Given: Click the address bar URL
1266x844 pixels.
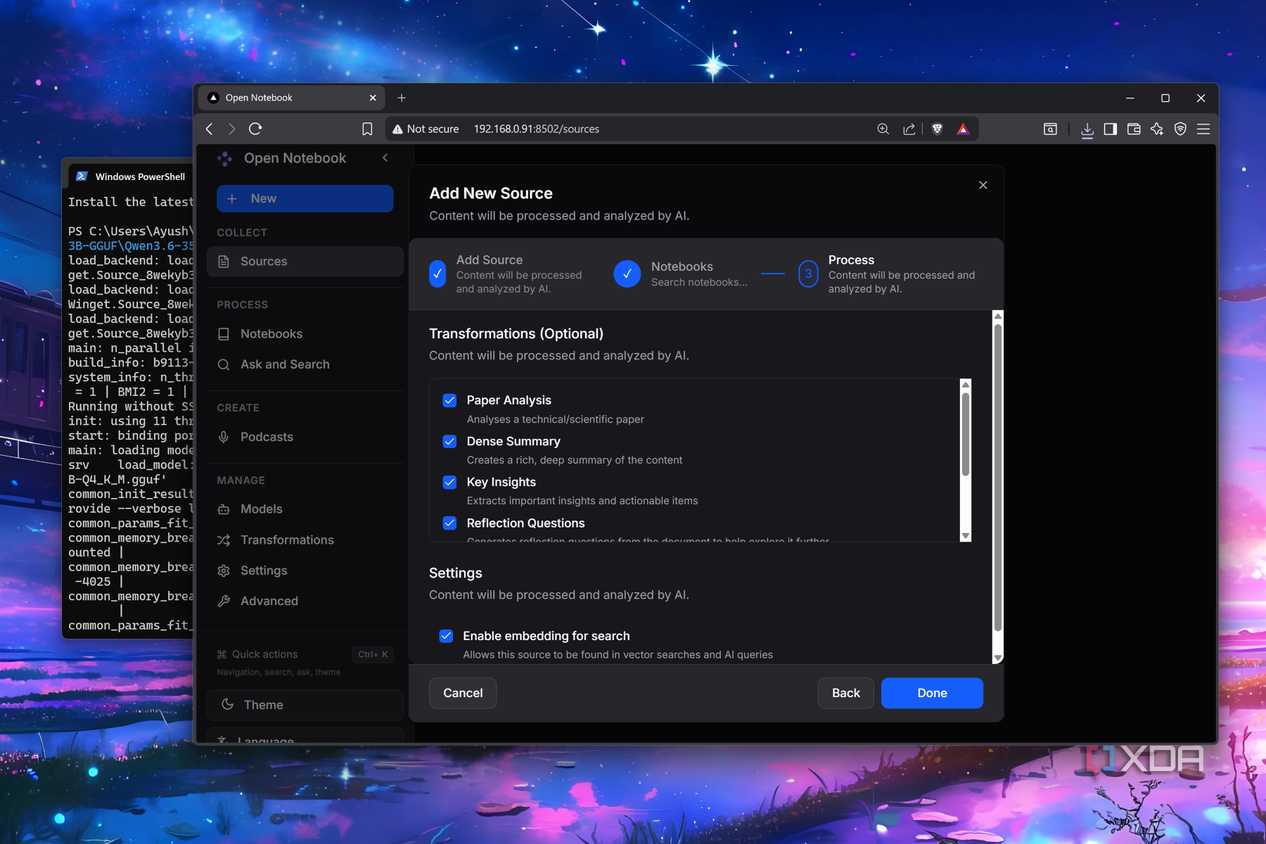Looking at the screenshot, I should [536, 129].
